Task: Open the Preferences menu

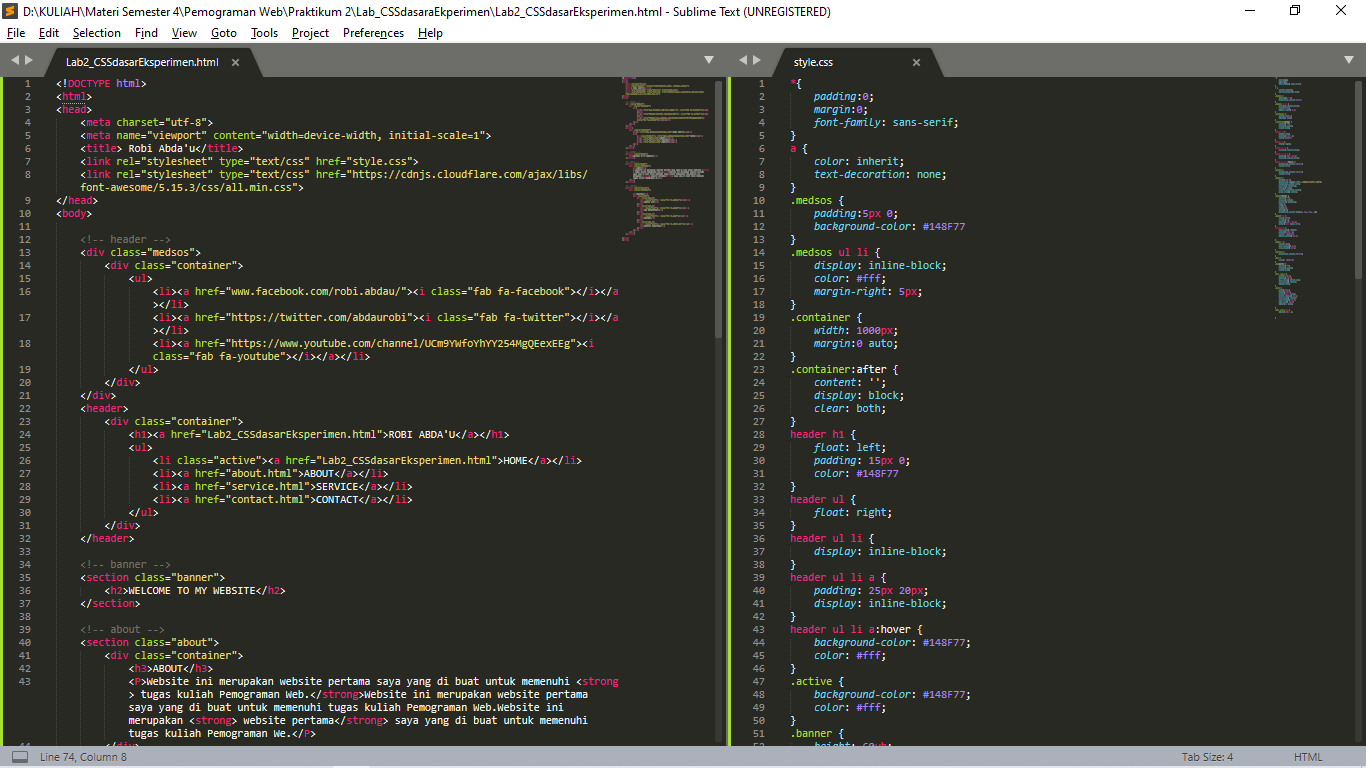Action: 374,33
